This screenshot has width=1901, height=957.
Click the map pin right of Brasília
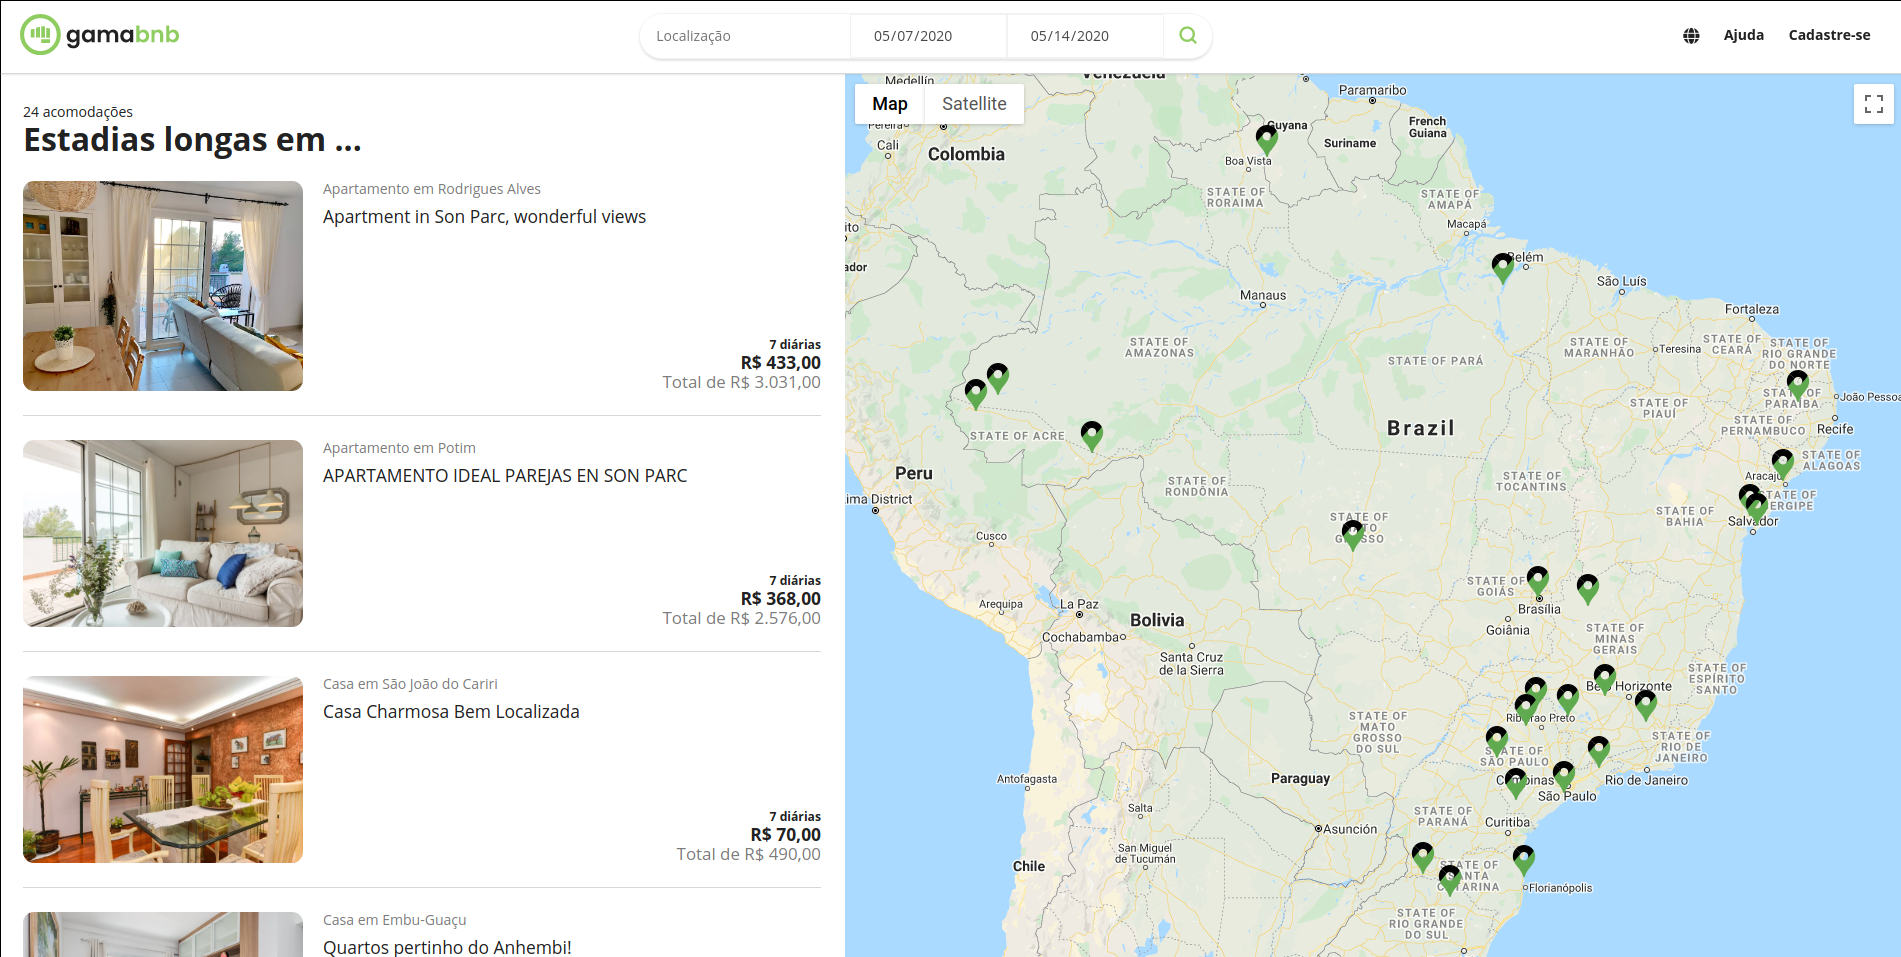(x=1588, y=589)
